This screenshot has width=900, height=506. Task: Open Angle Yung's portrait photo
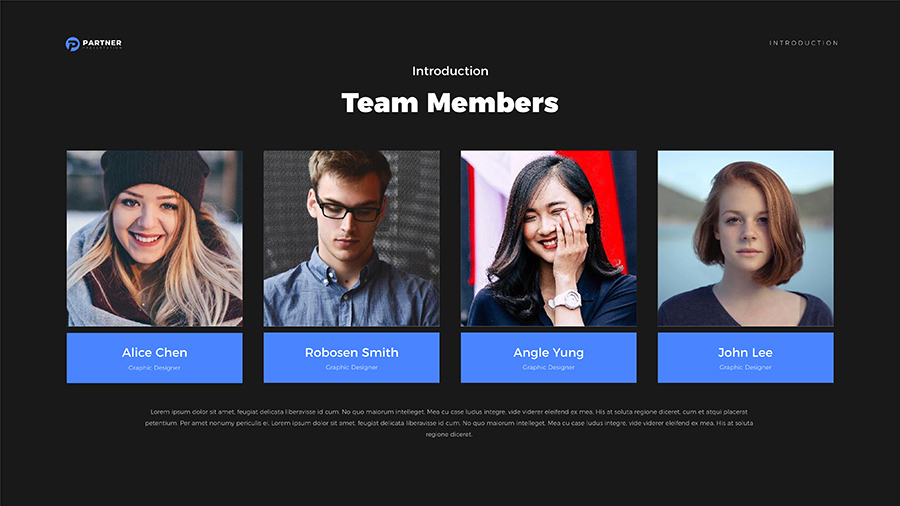(x=549, y=239)
